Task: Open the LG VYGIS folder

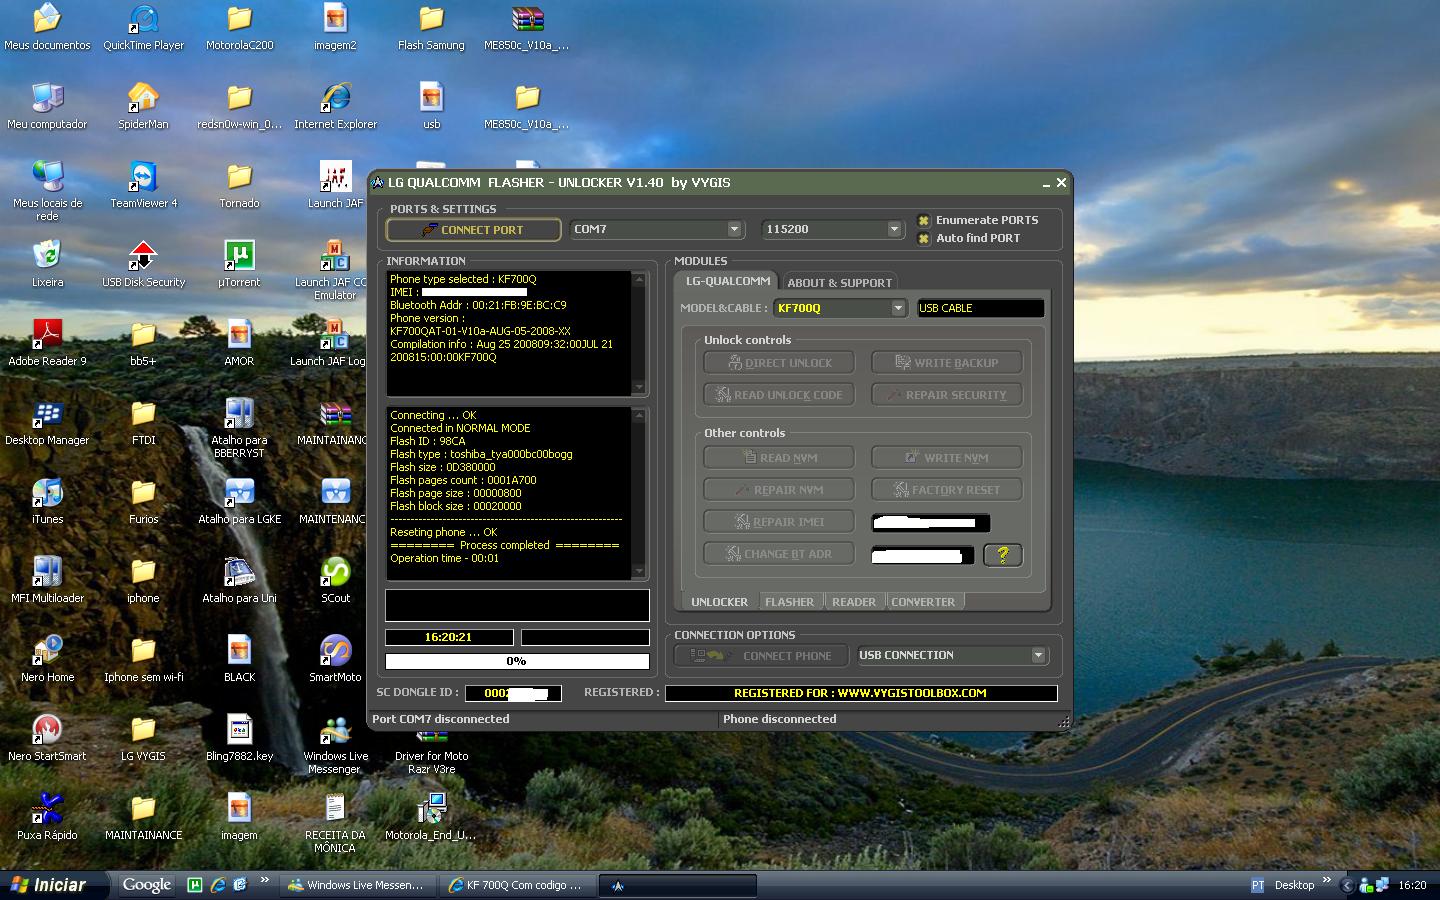Action: pyautogui.click(x=143, y=738)
